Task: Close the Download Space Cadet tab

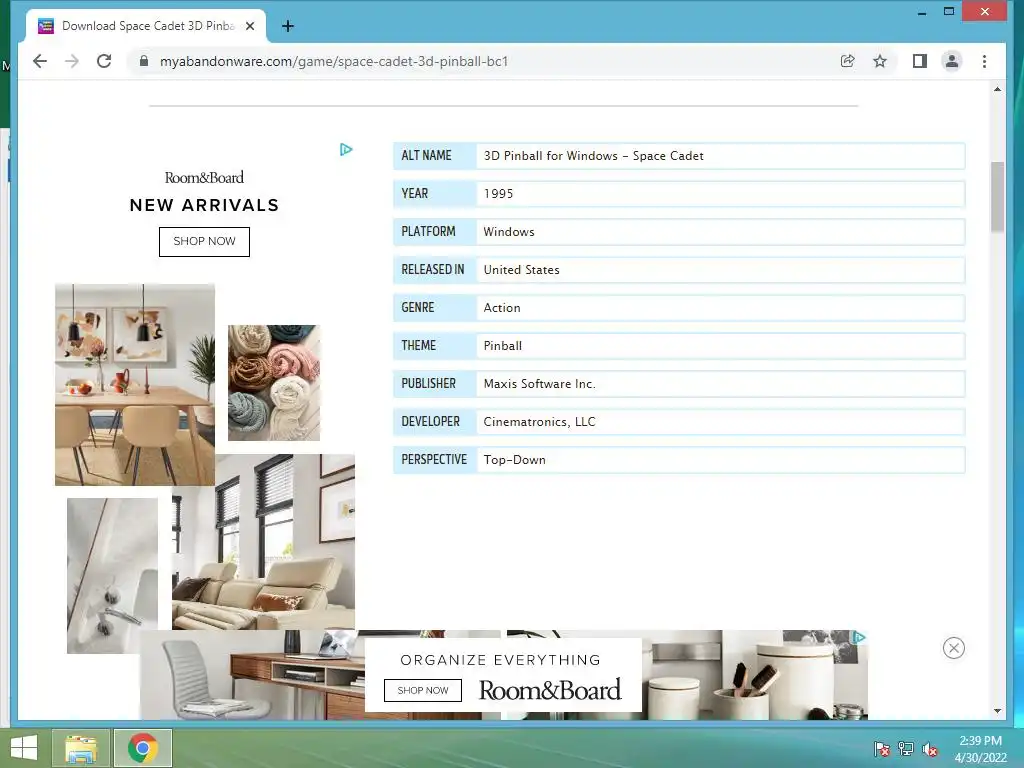Action: click(x=250, y=26)
